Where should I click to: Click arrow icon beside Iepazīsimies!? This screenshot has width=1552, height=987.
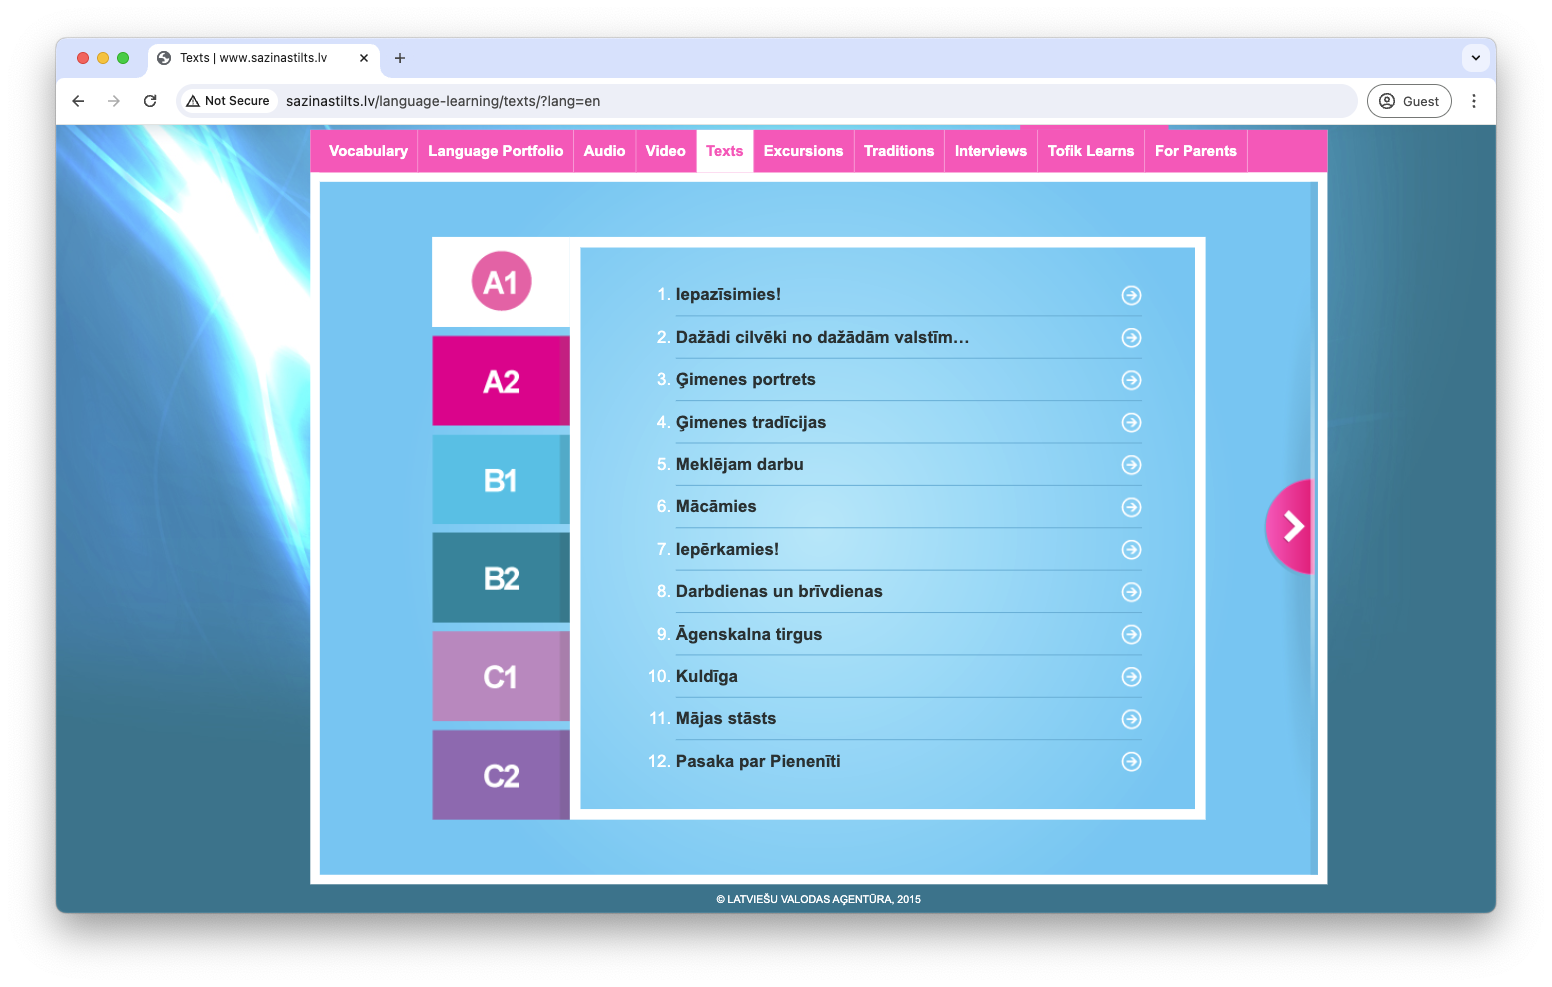point(1131,295)
